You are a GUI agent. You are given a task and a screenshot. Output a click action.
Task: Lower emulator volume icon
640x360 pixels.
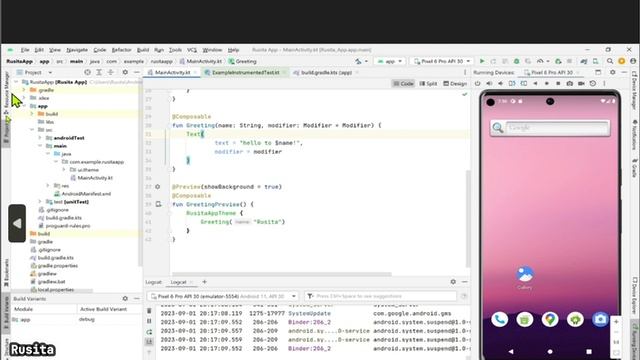[500, 83]
